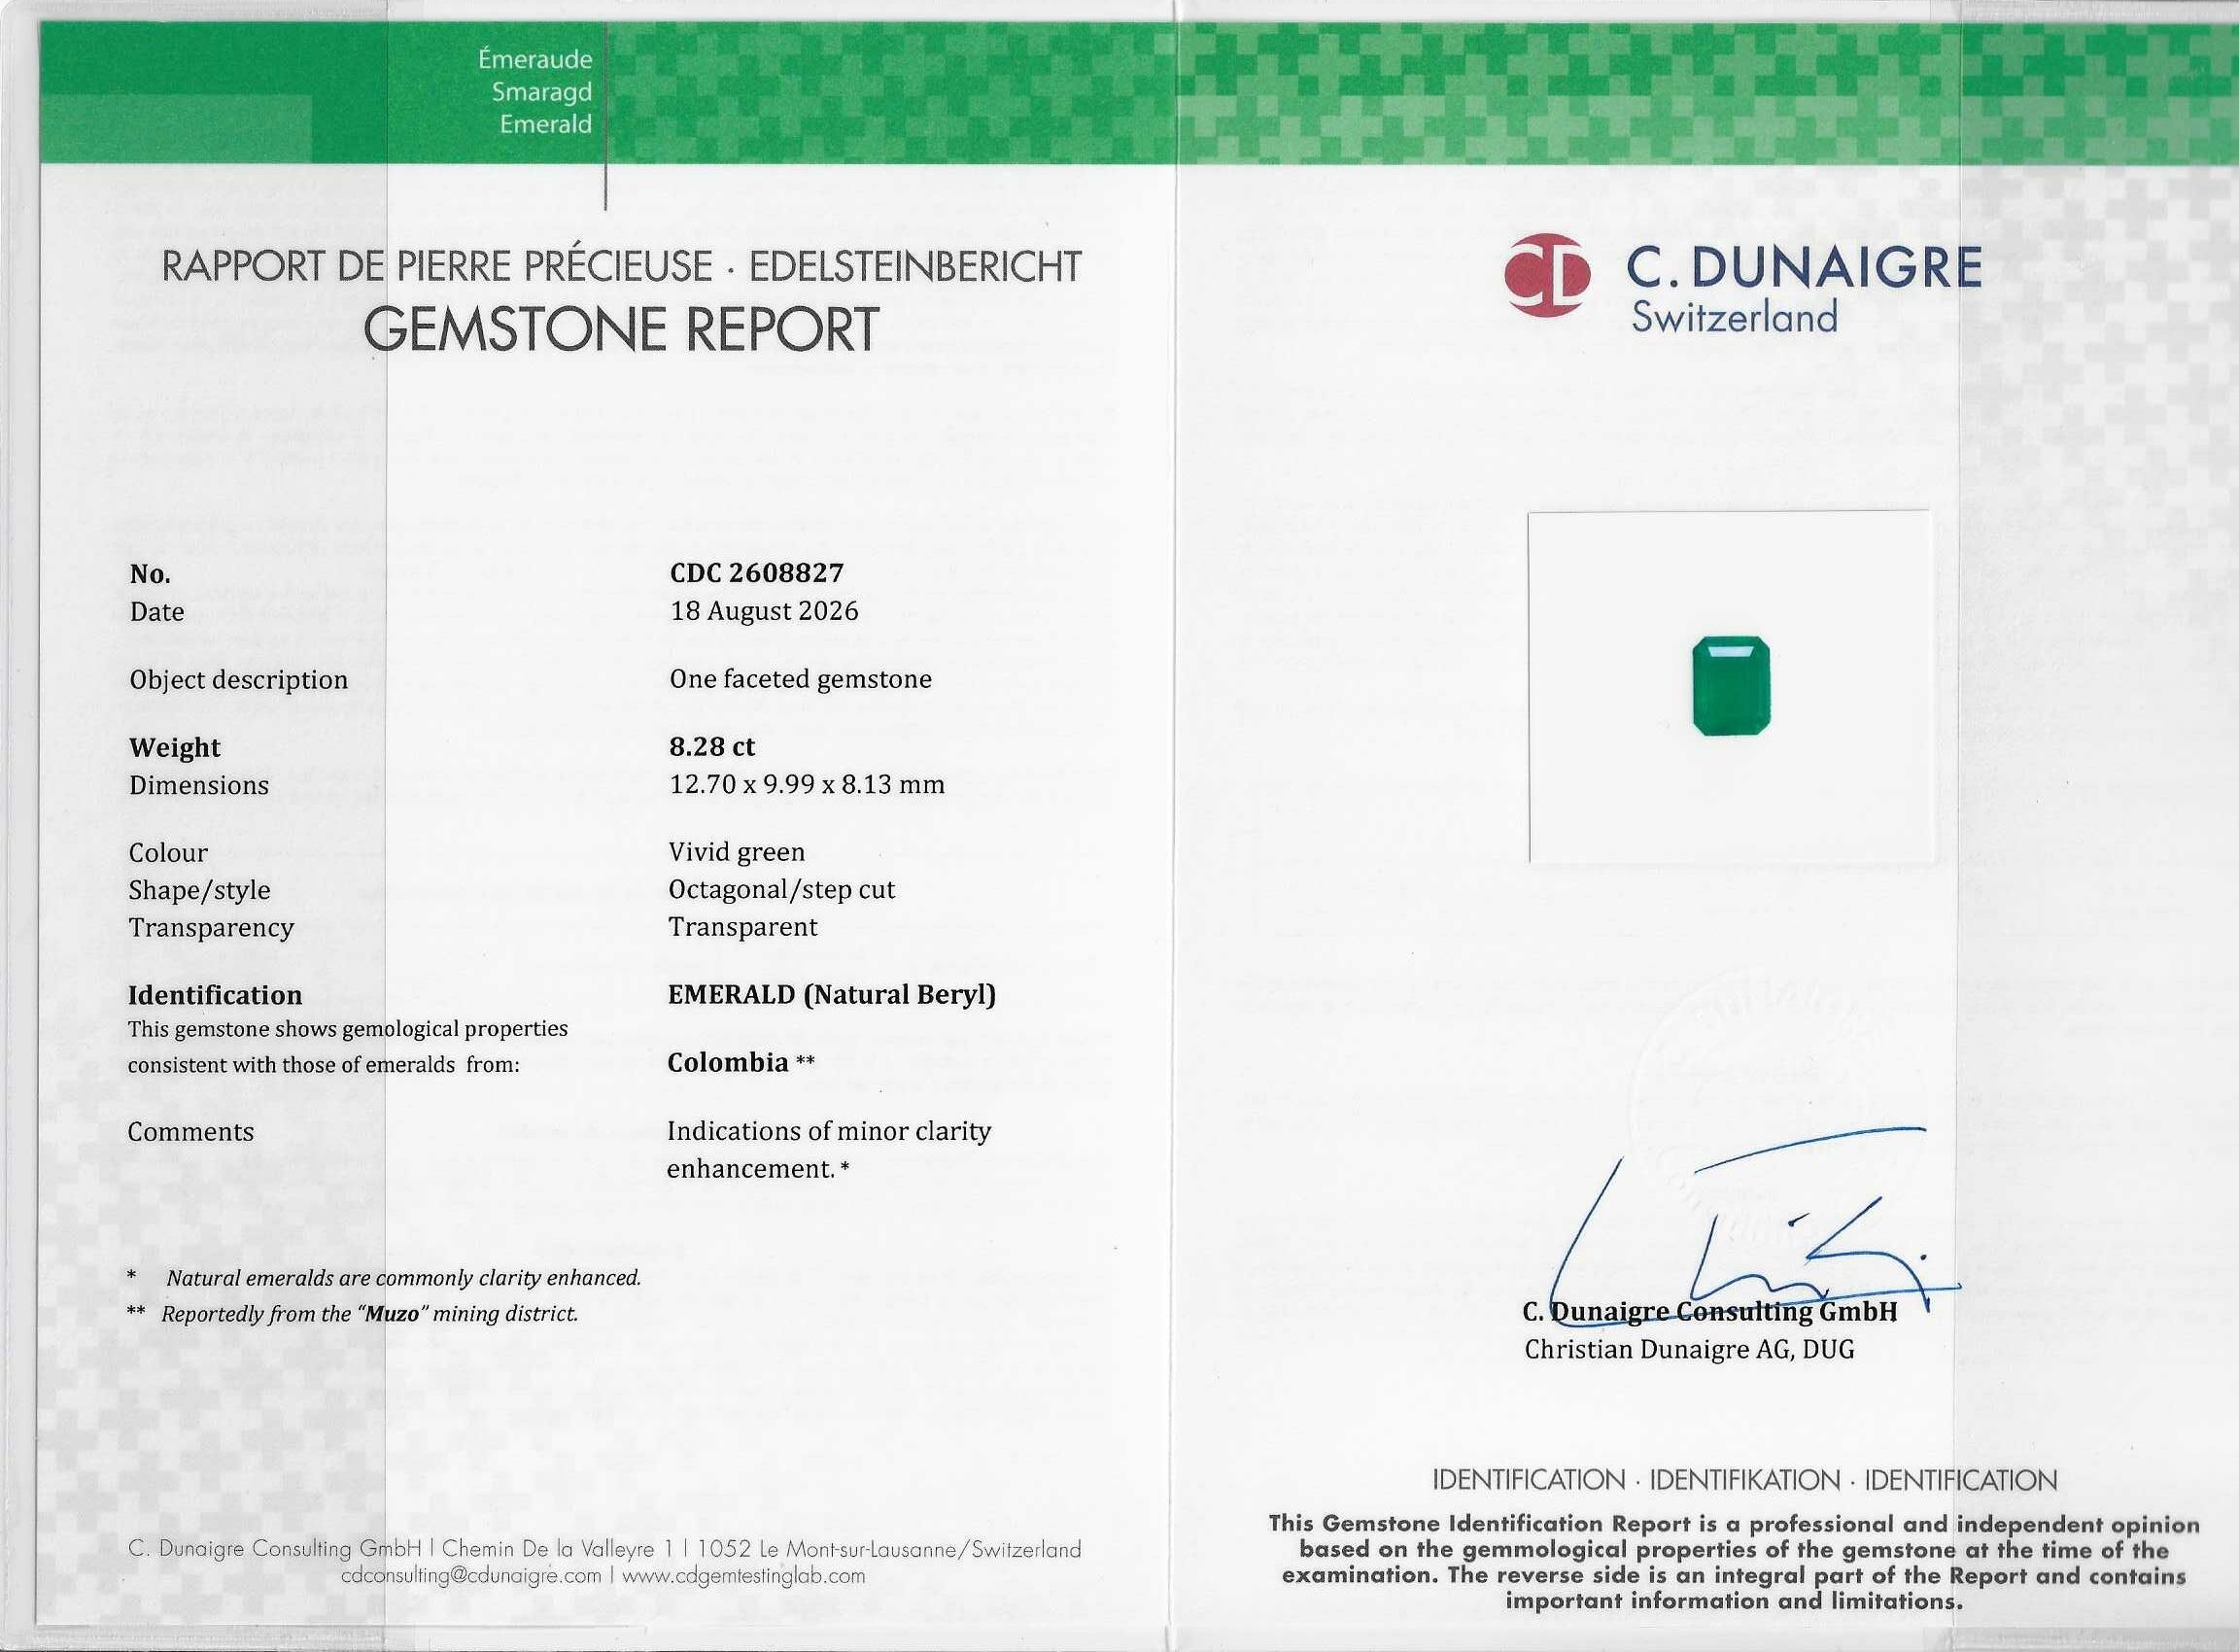Click the No. label
The image size is (2239, 1652).
[150, 574]
